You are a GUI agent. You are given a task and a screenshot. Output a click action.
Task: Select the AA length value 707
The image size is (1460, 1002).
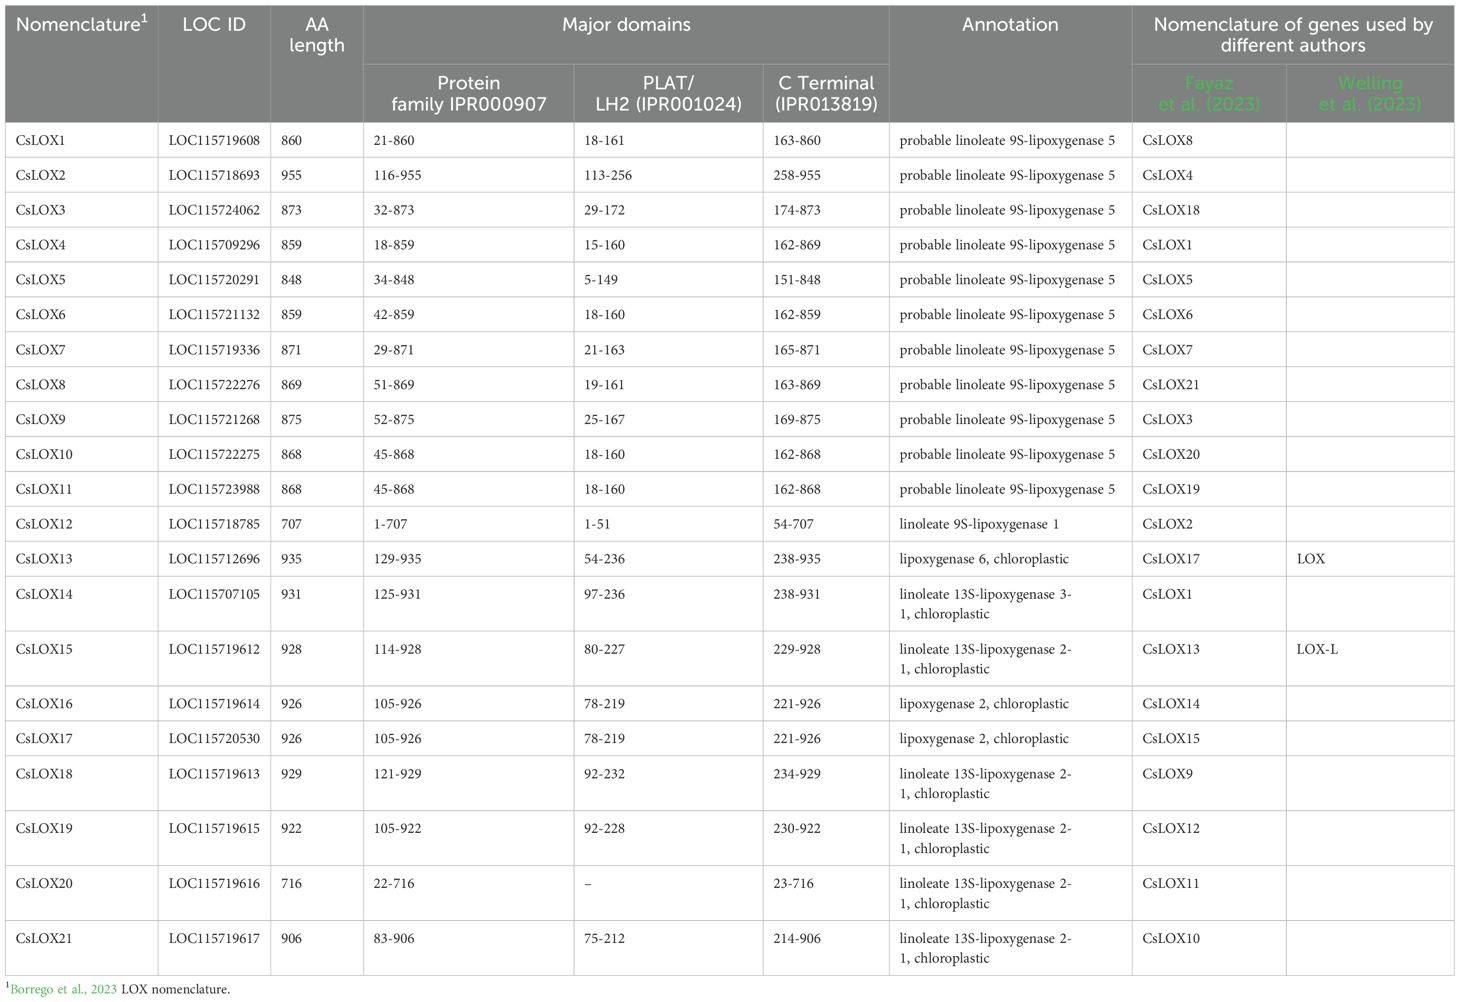tap(291, 526)
